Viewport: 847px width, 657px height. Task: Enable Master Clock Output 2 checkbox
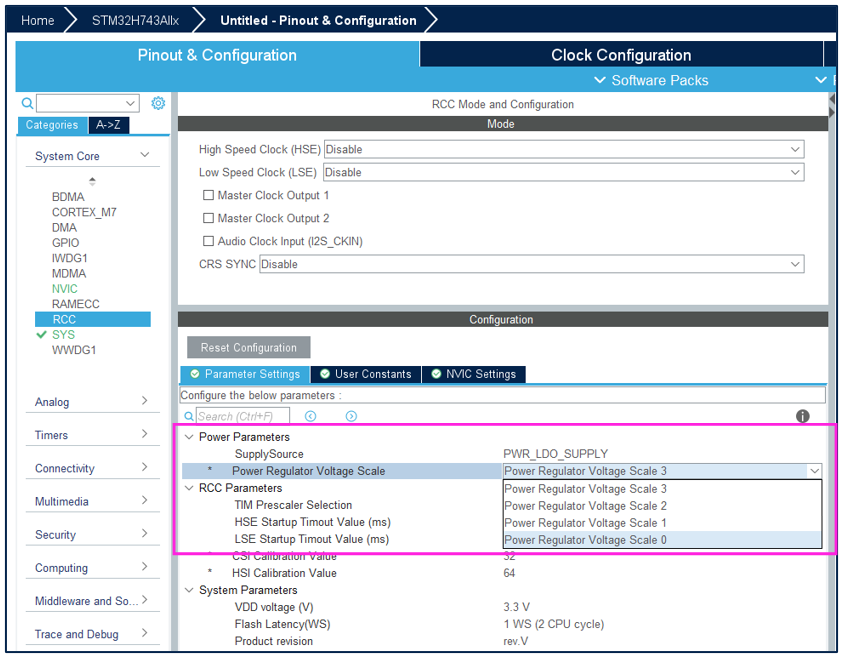point(208,218)
